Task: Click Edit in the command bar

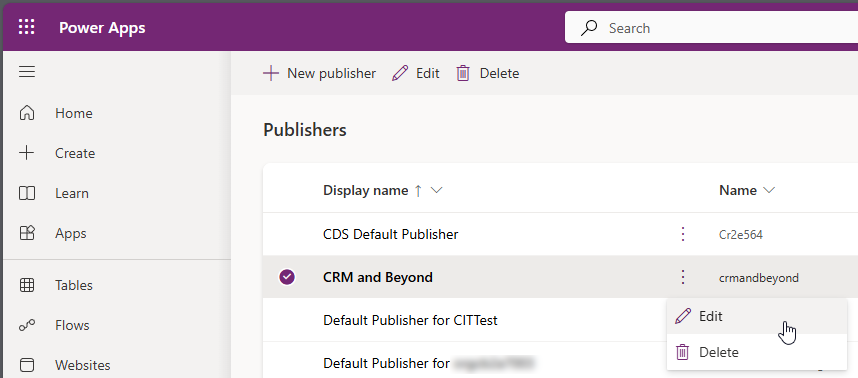Action: [416, 73]
